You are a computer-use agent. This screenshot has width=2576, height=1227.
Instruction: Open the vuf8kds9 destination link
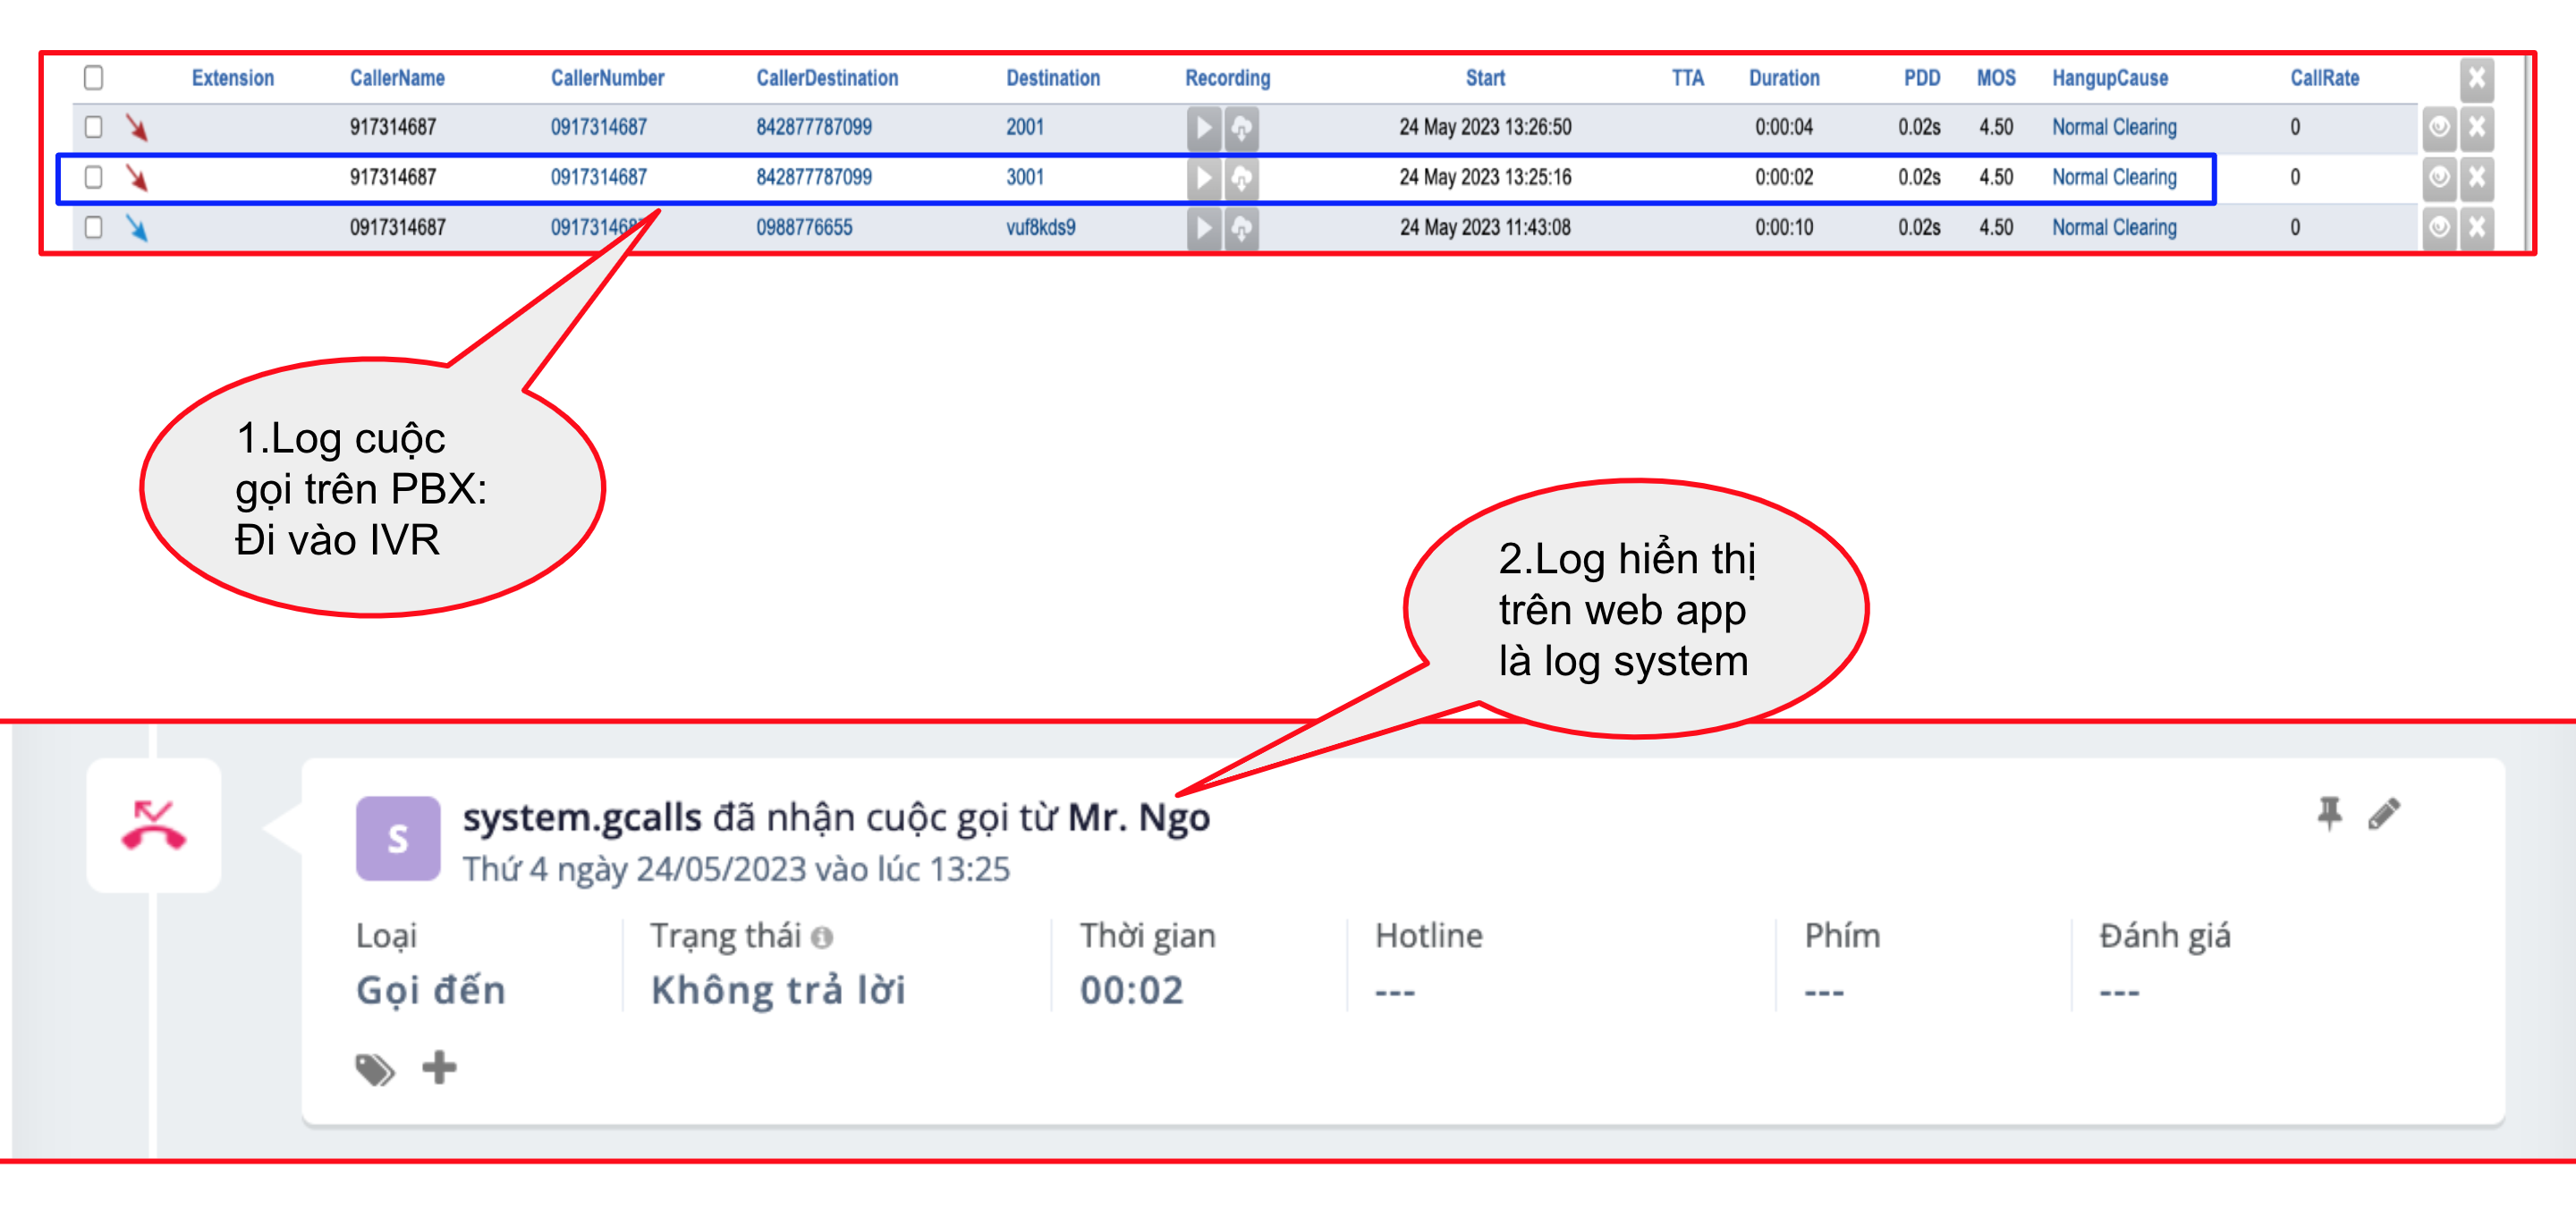pos(1040,227)
